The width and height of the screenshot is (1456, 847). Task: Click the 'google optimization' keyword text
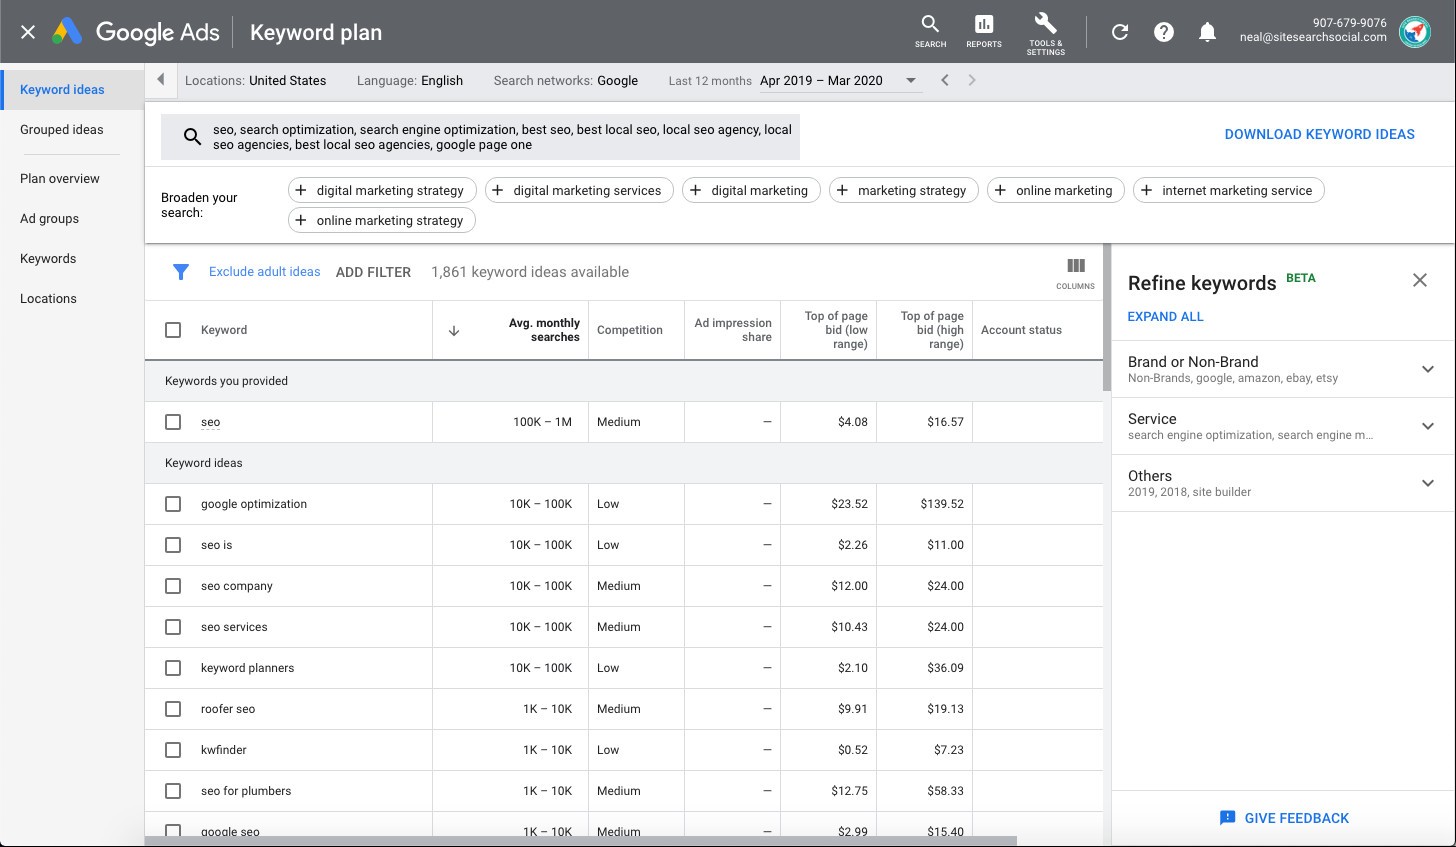254,504
